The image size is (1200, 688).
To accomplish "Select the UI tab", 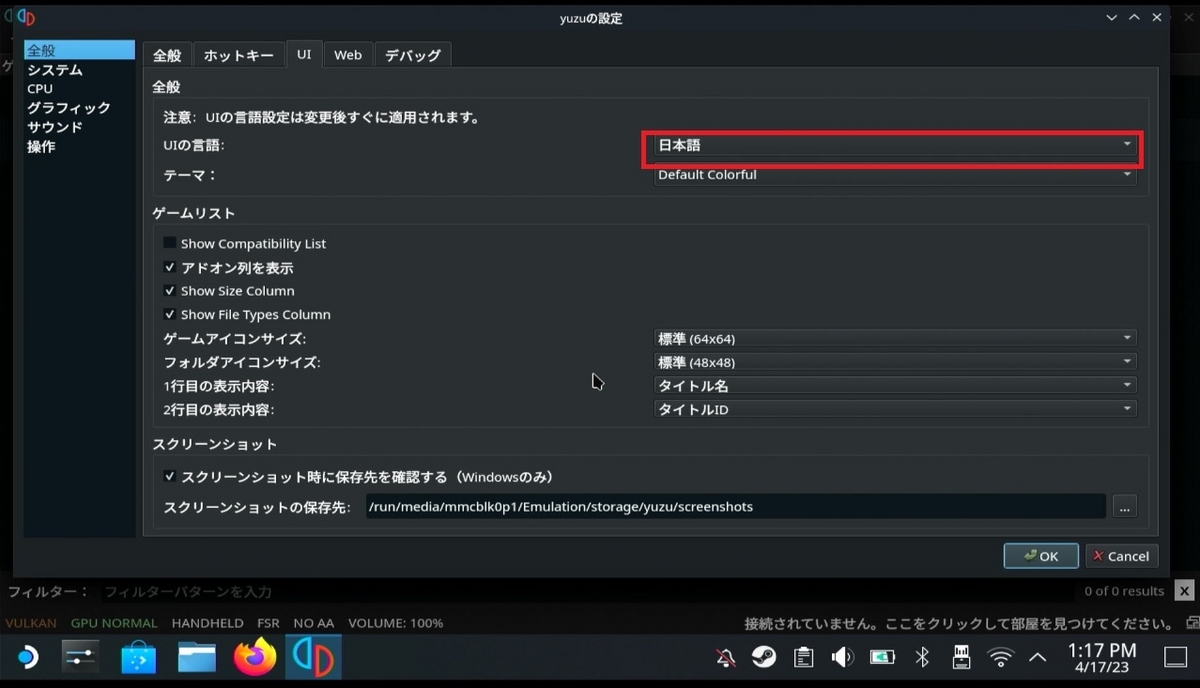I will click(x=304, y=54).
